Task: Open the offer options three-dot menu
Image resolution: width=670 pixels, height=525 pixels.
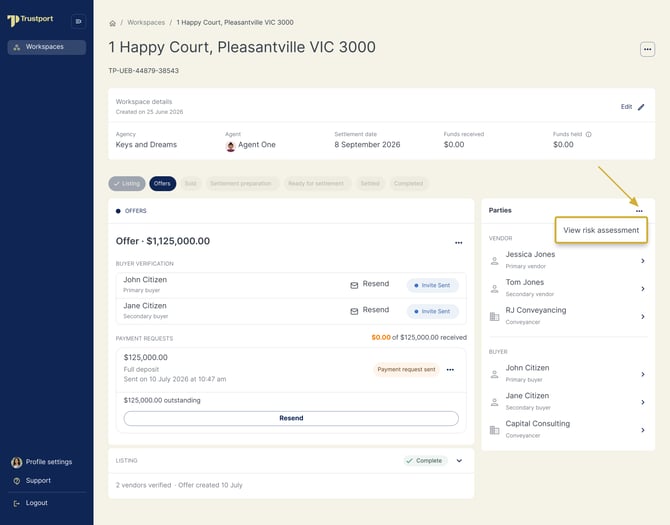Action: pos(458,243)
